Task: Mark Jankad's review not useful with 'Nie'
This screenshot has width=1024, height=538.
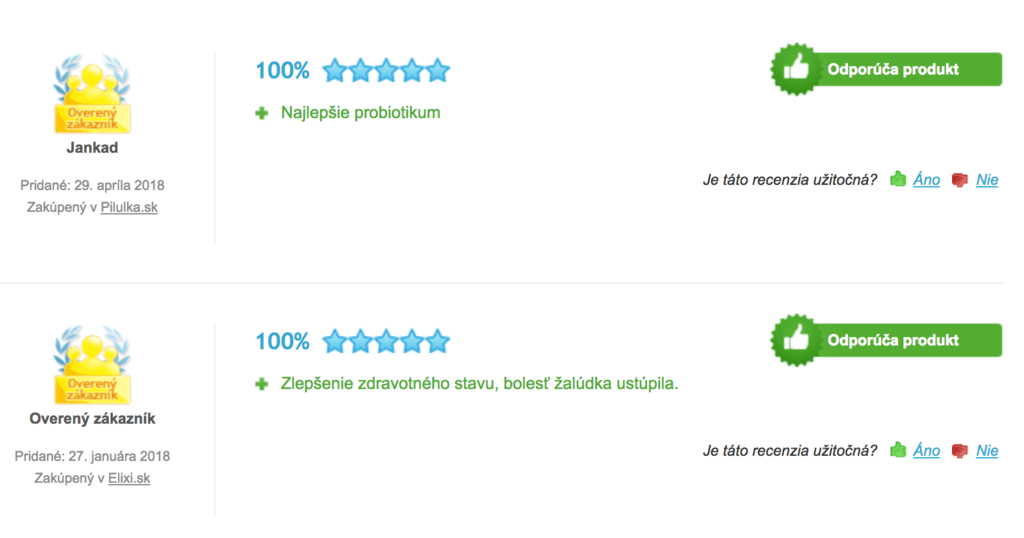Action: (x=987, y=180)
